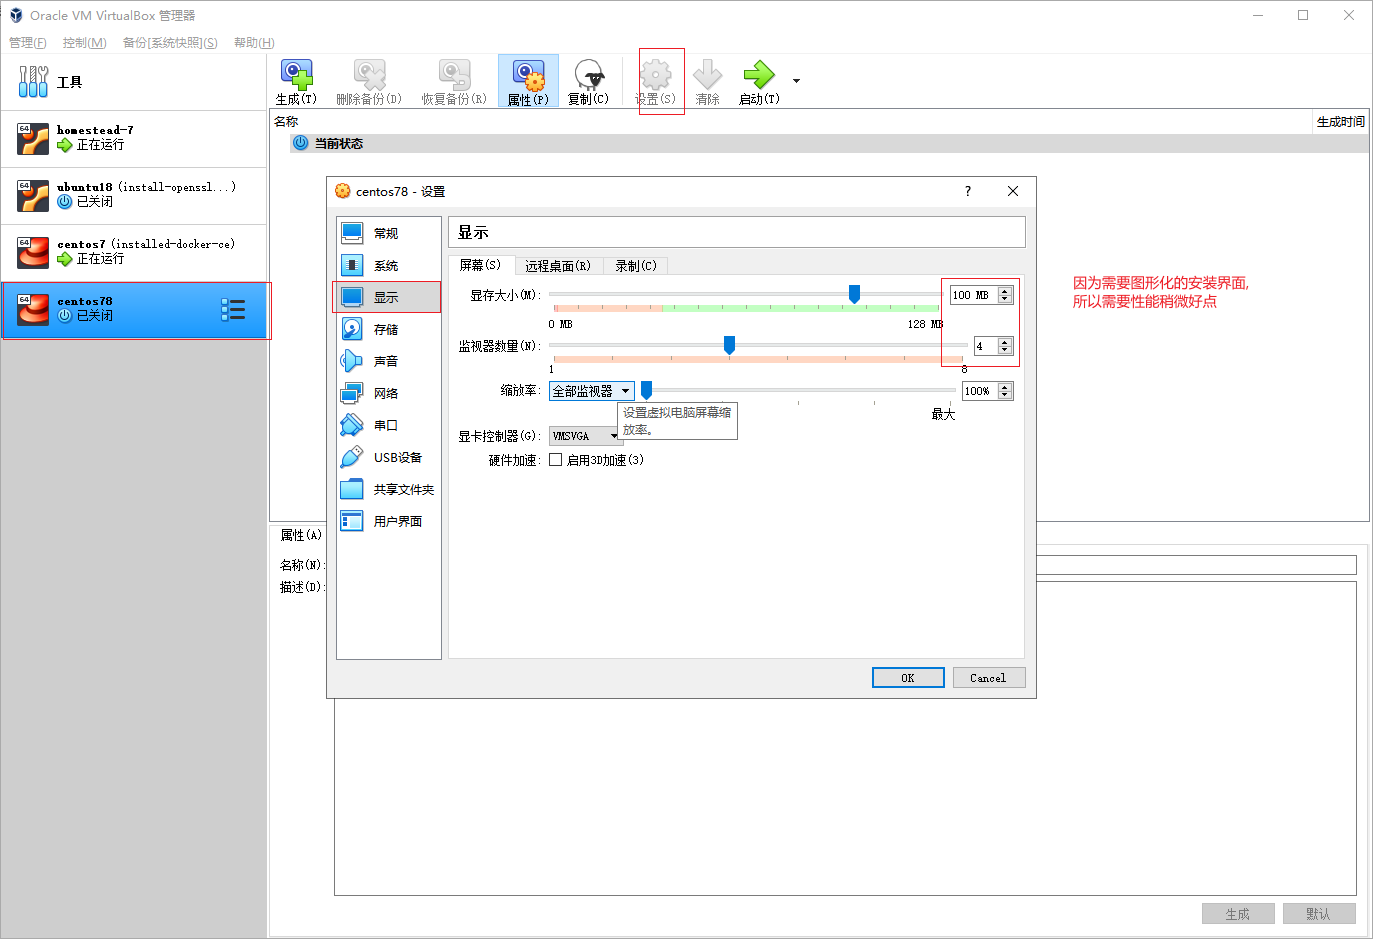Close the centos78 settings dialog
Image resolution: width=1373 pixels, height=939 pixels.
pyautogui.click(x=1013, y=191)
